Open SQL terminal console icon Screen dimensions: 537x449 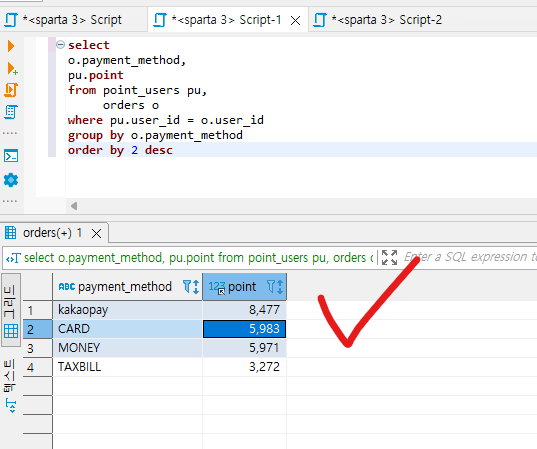tap(11, 156)
